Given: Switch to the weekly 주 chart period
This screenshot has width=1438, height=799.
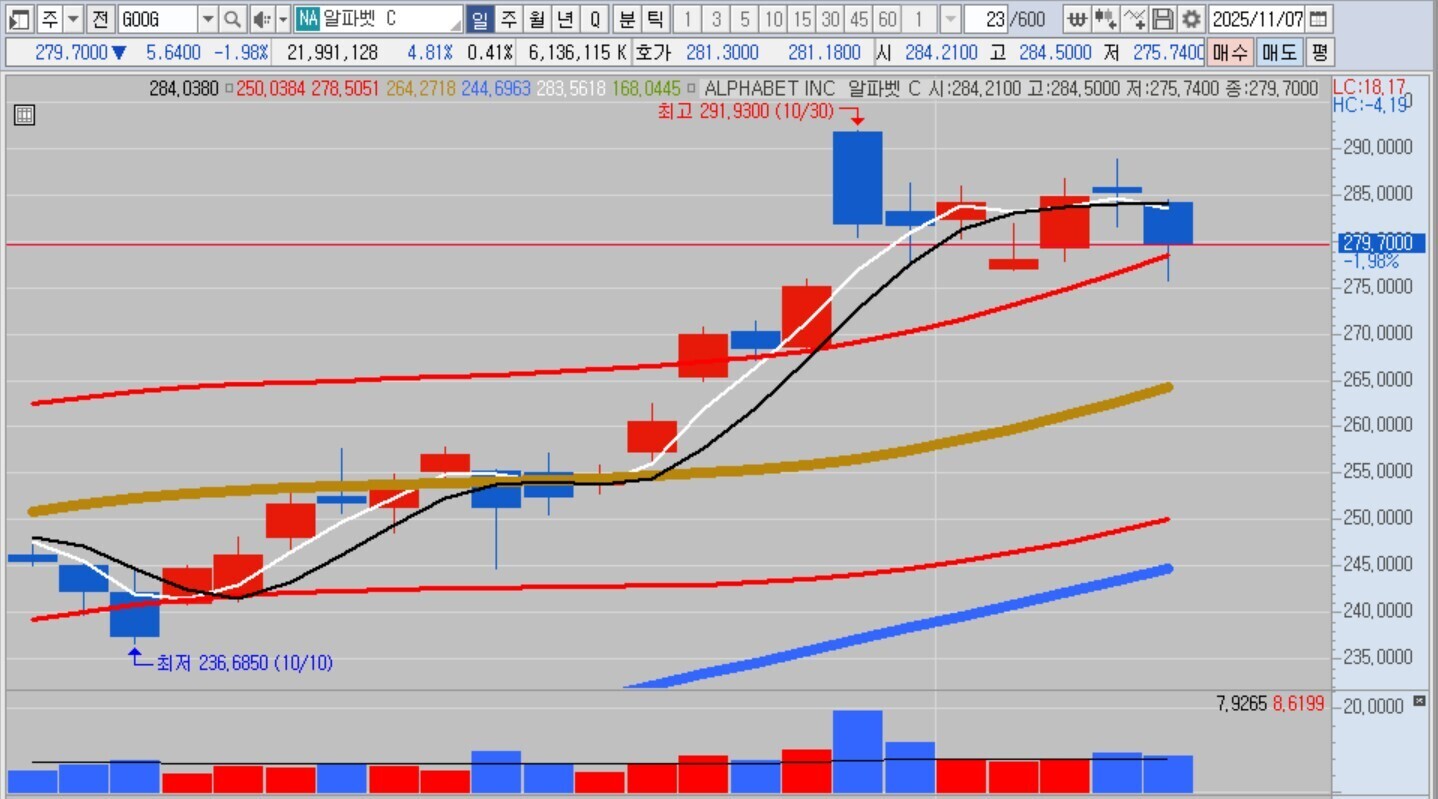Looking at the screenshot, I should [x=508, y=19].
